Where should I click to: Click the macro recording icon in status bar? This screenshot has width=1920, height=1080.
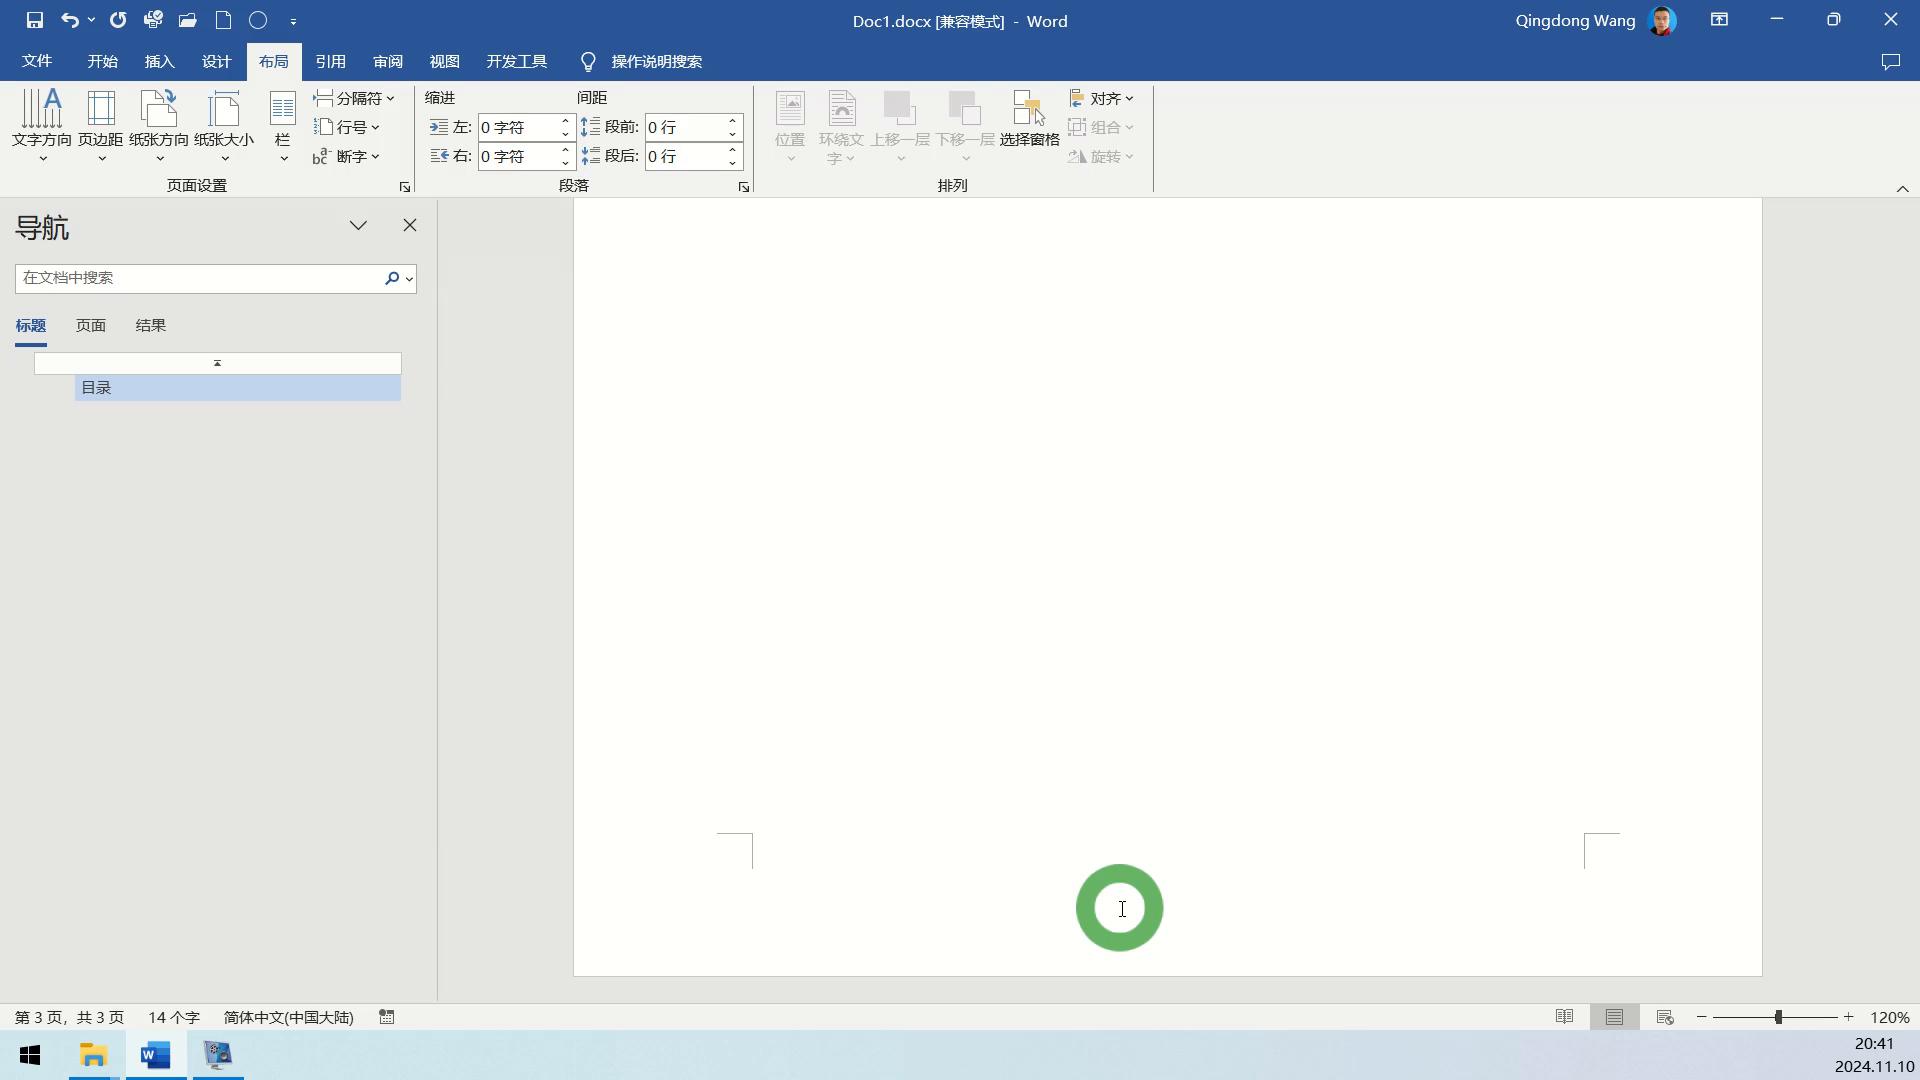pyautogui.click(x=387, y=1017)
